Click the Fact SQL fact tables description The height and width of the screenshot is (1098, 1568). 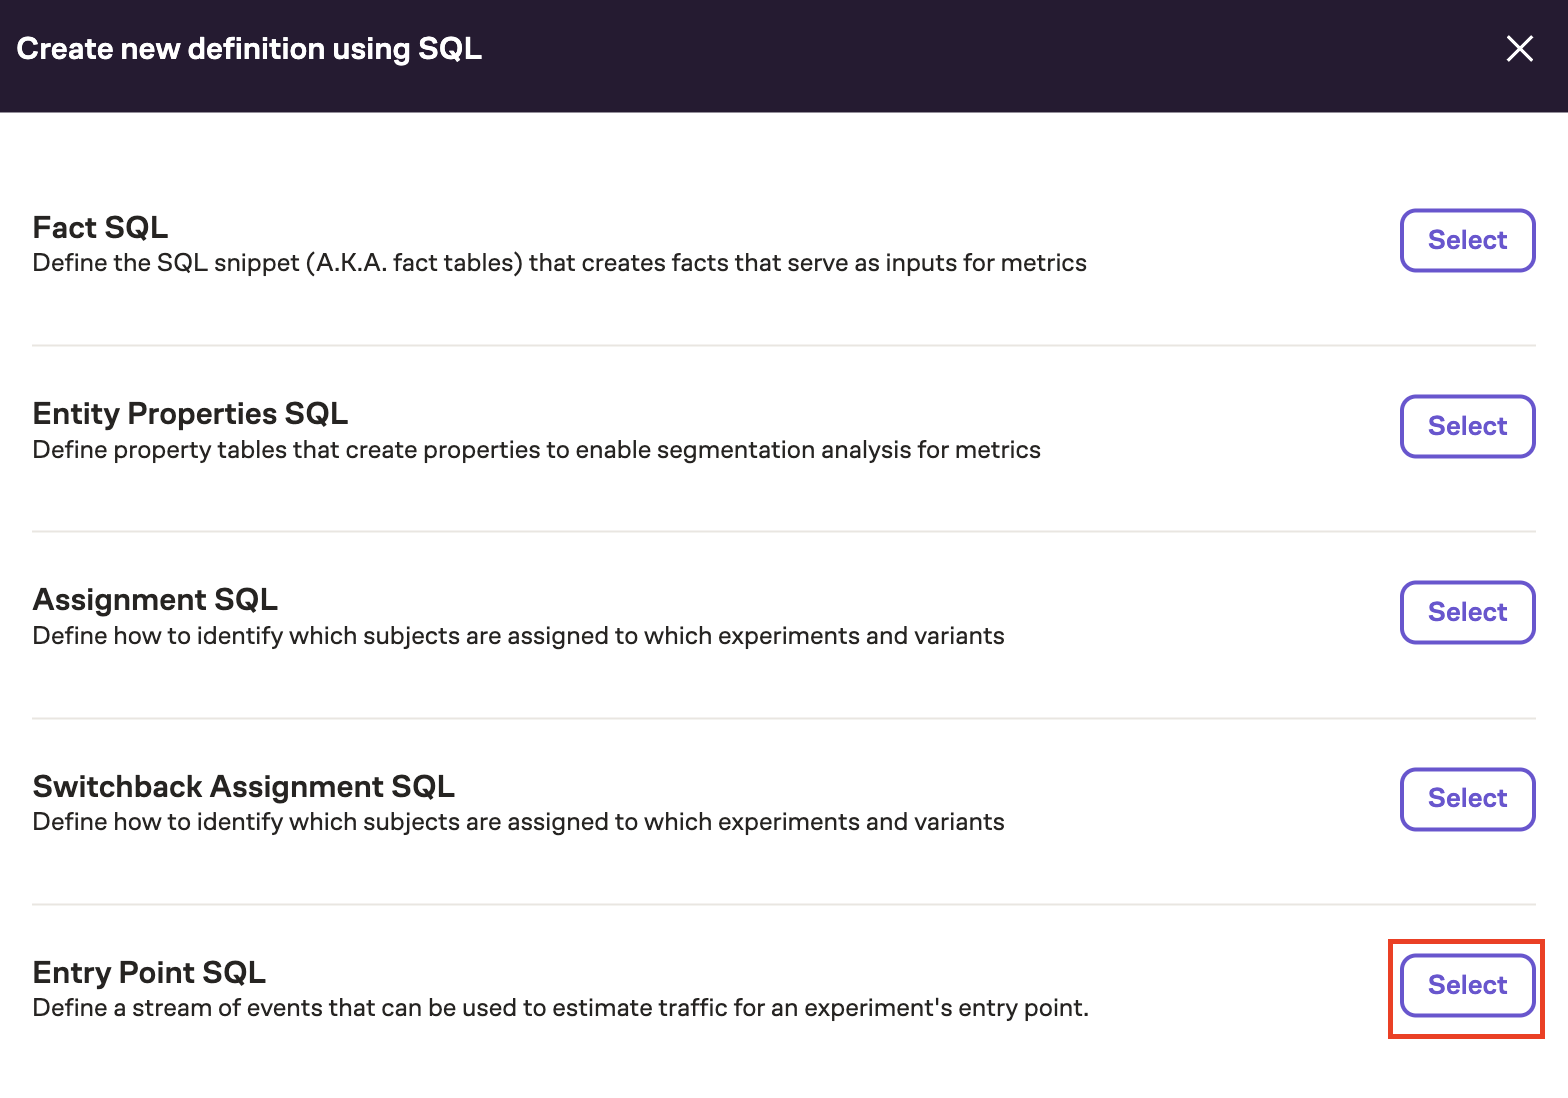(559, 263)
